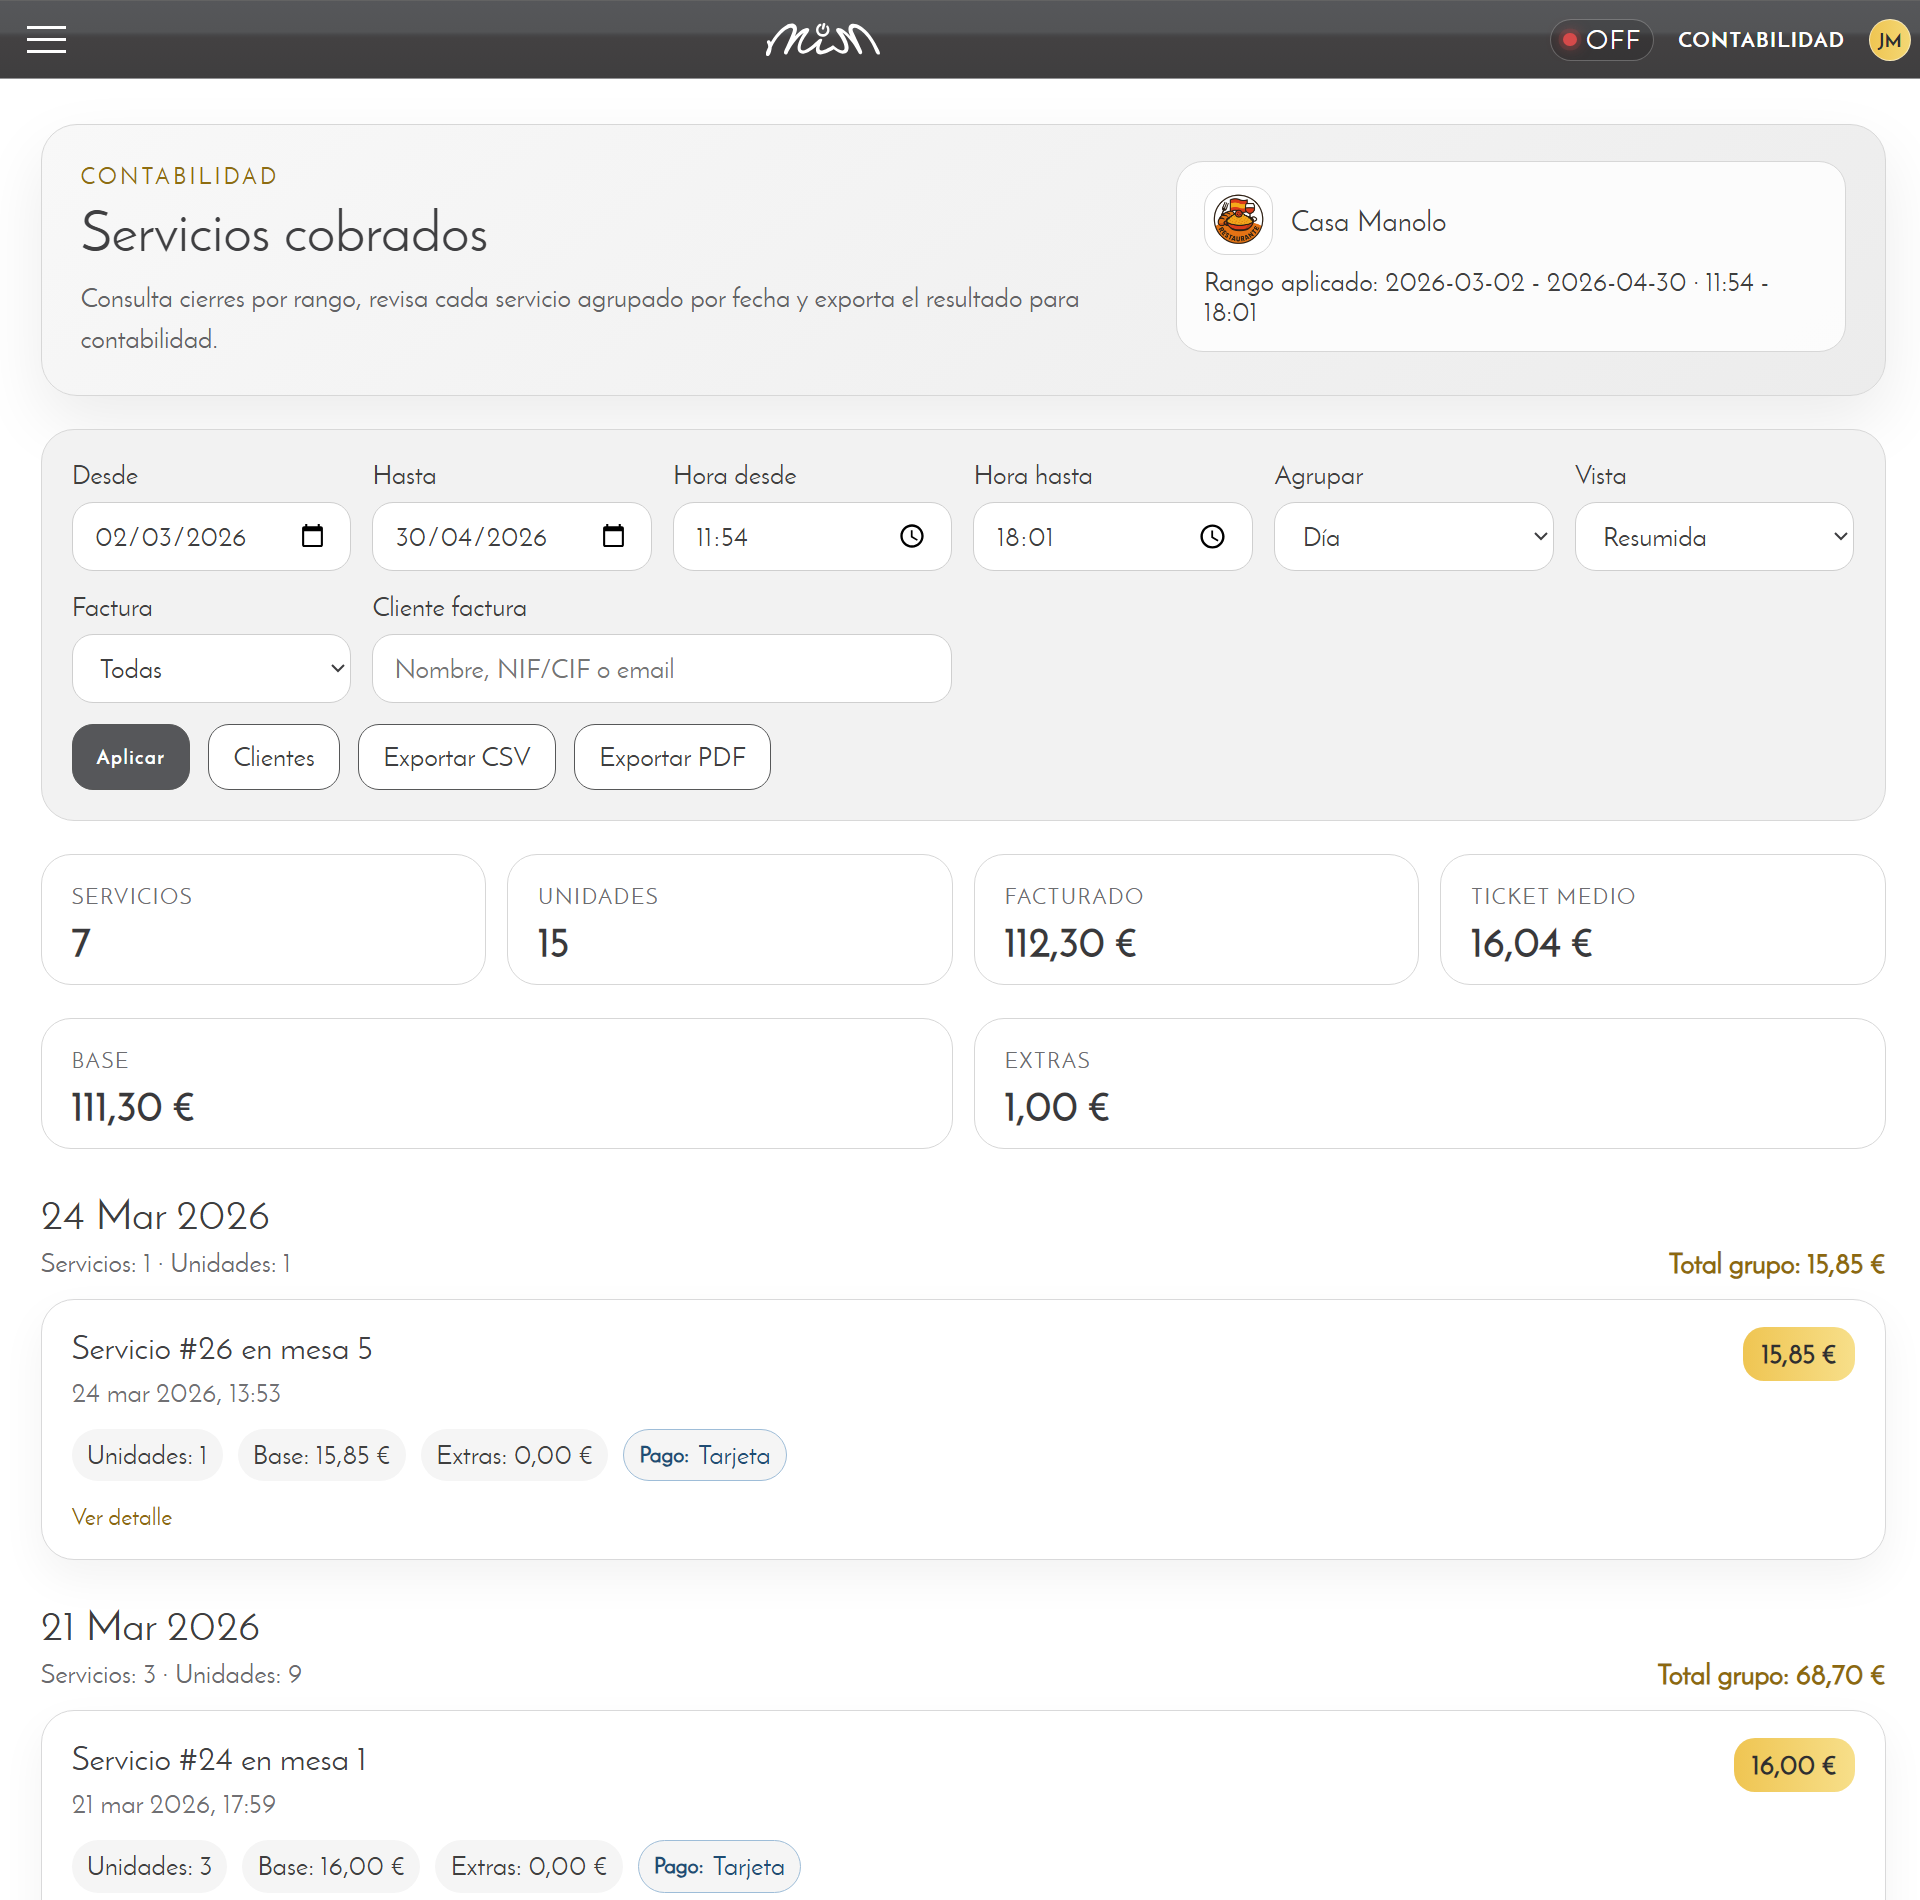Open the JM user avatar menu

(1889, 40)
